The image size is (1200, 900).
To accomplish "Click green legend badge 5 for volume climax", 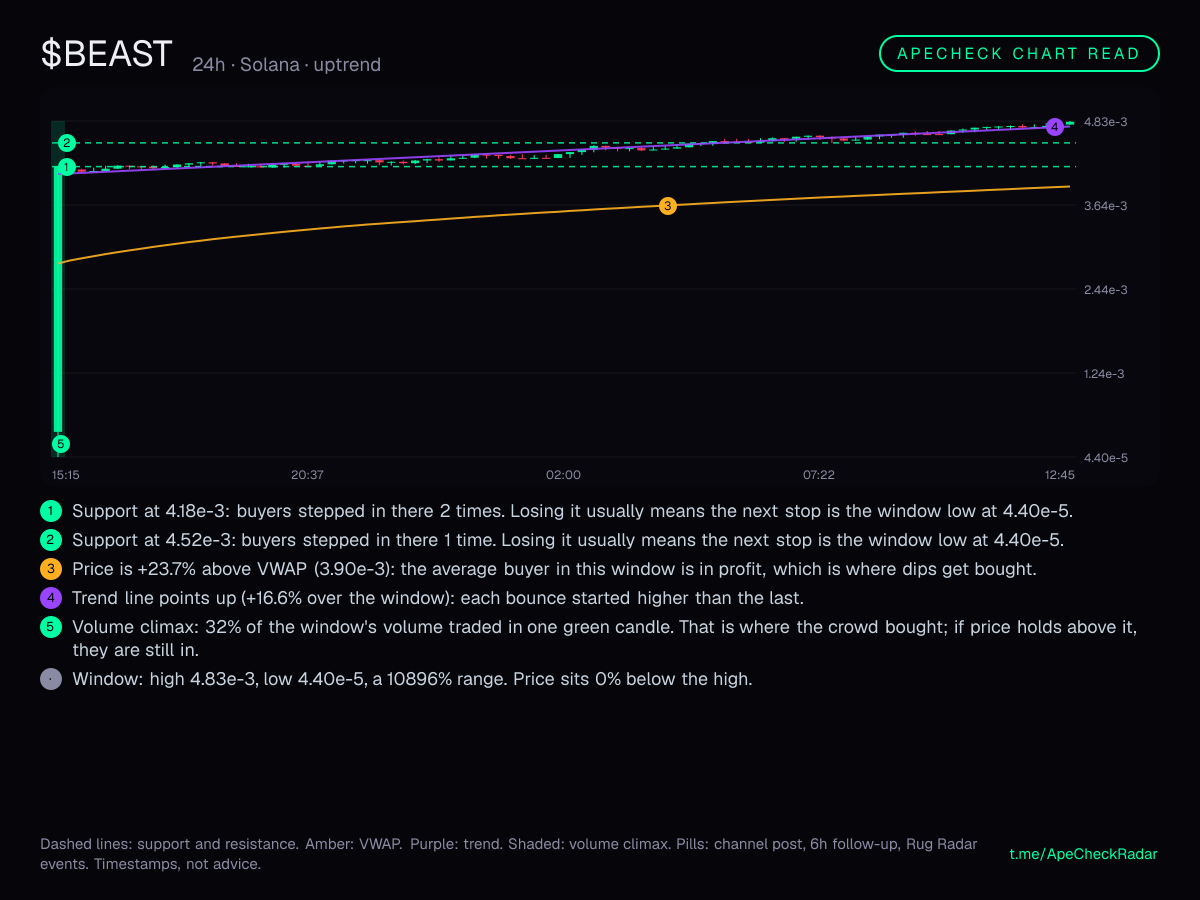I will (x=51, y=629).
